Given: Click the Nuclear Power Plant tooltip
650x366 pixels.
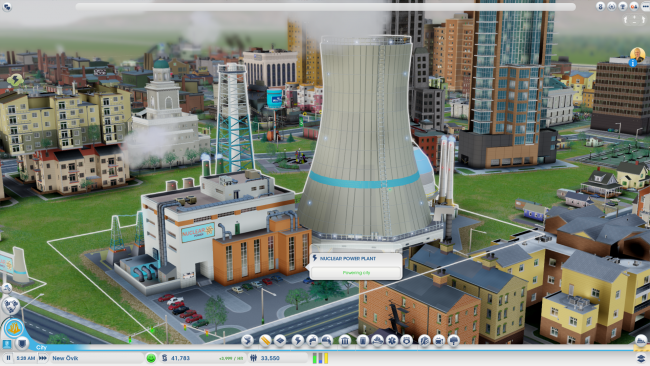Looking at the screenshot, I should point(356,266).
